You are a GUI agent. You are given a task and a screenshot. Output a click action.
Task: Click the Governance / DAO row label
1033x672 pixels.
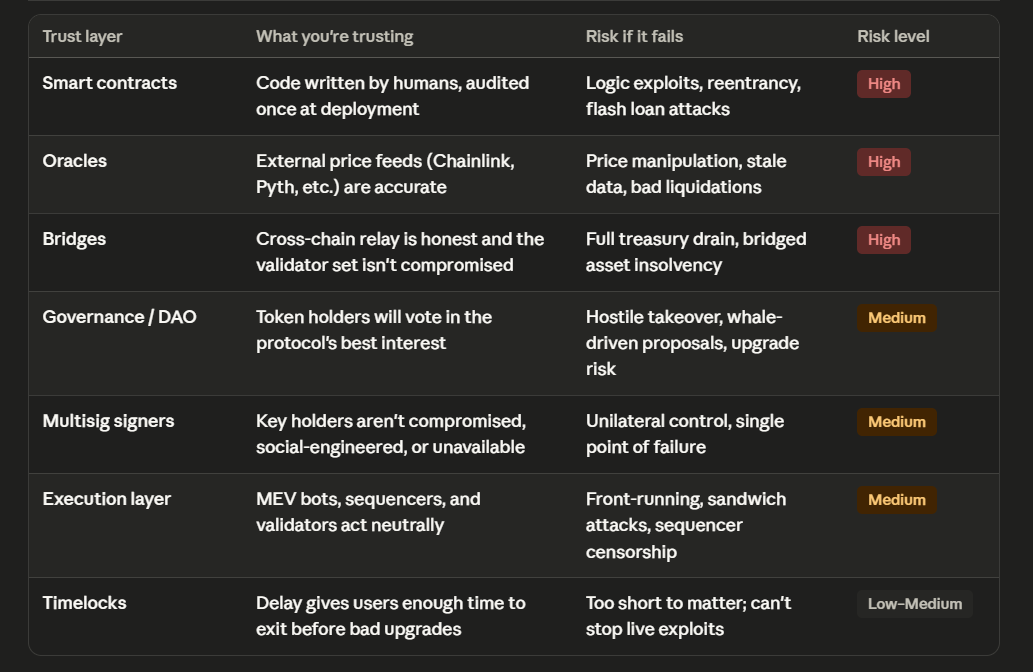point(119,317)
